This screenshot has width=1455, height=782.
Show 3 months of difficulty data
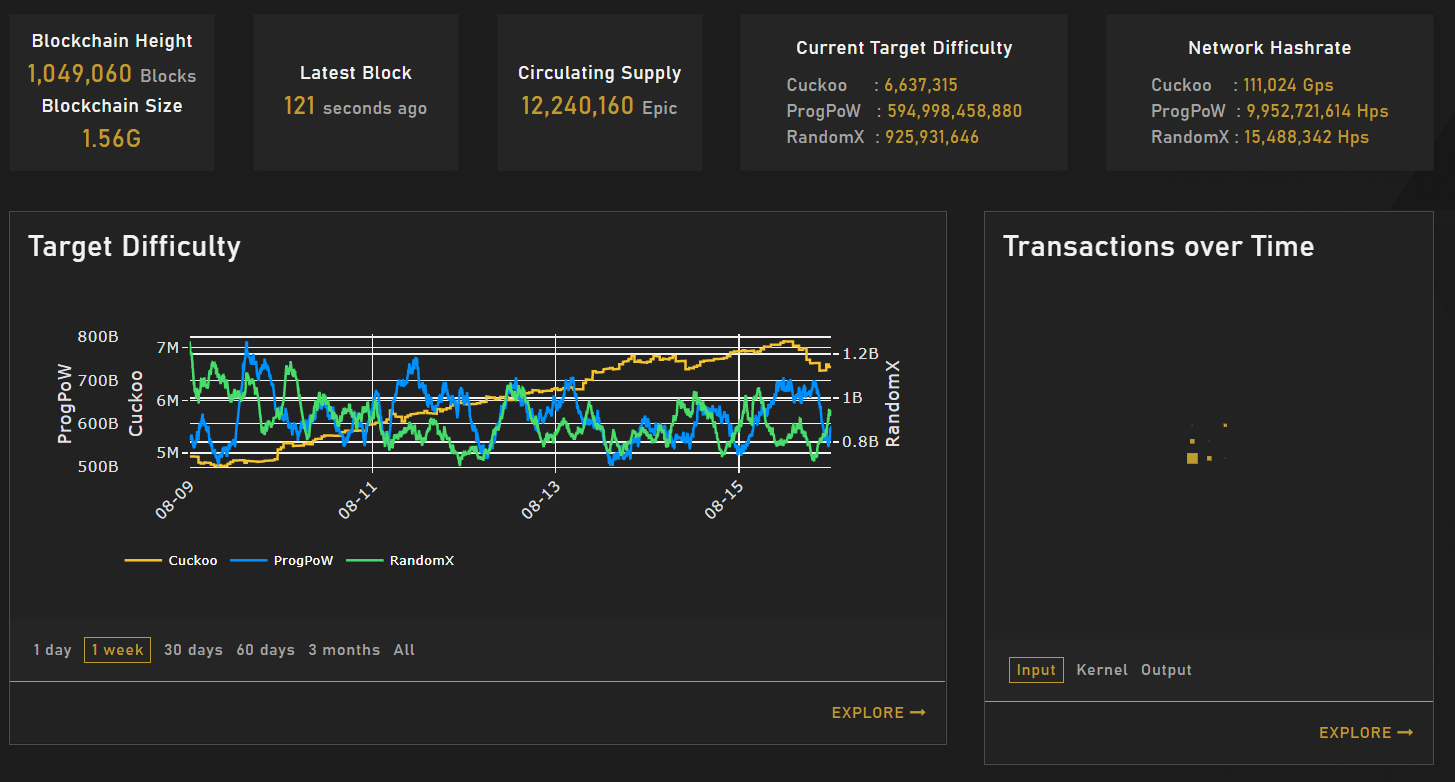(x=344, y=650)
